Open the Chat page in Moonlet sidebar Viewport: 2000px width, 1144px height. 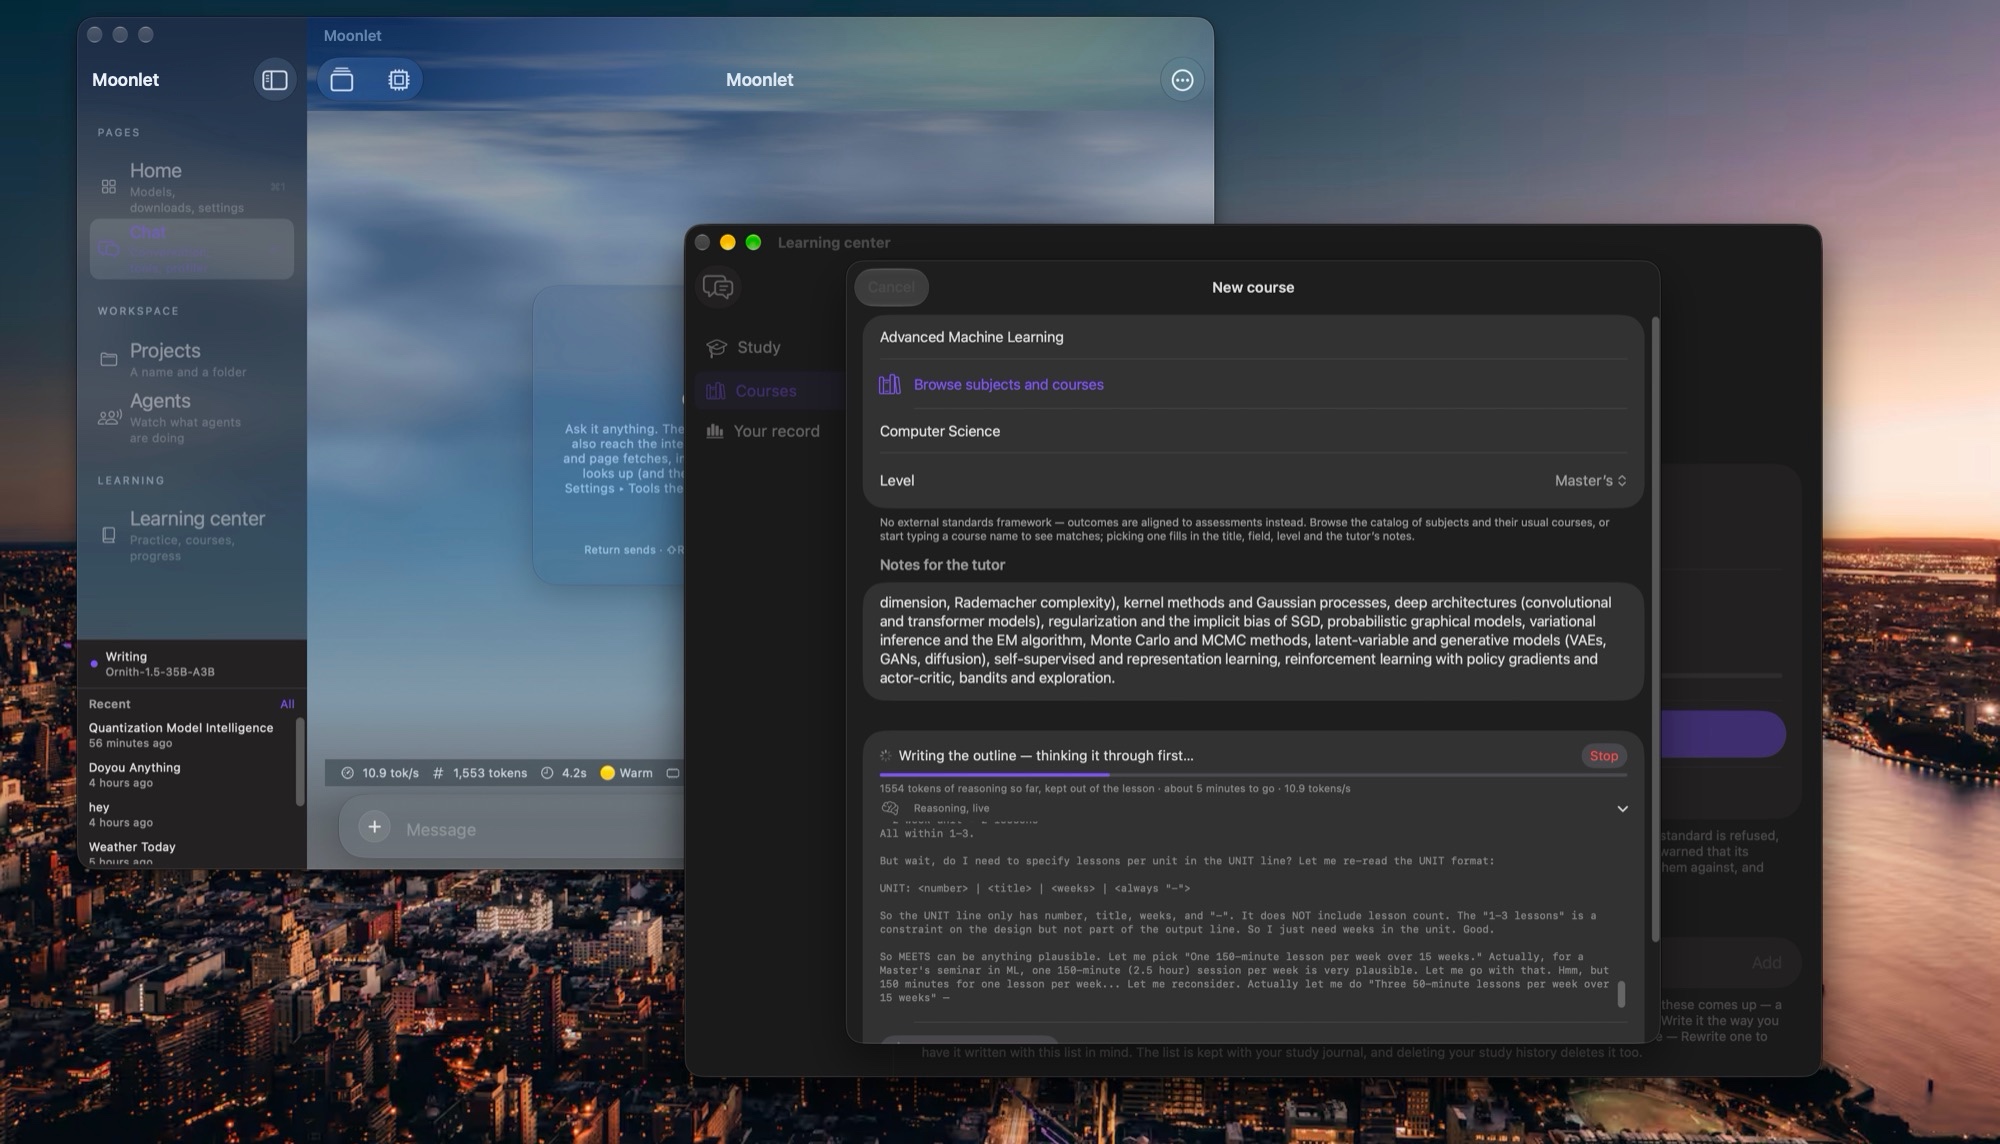click(192, 249)
